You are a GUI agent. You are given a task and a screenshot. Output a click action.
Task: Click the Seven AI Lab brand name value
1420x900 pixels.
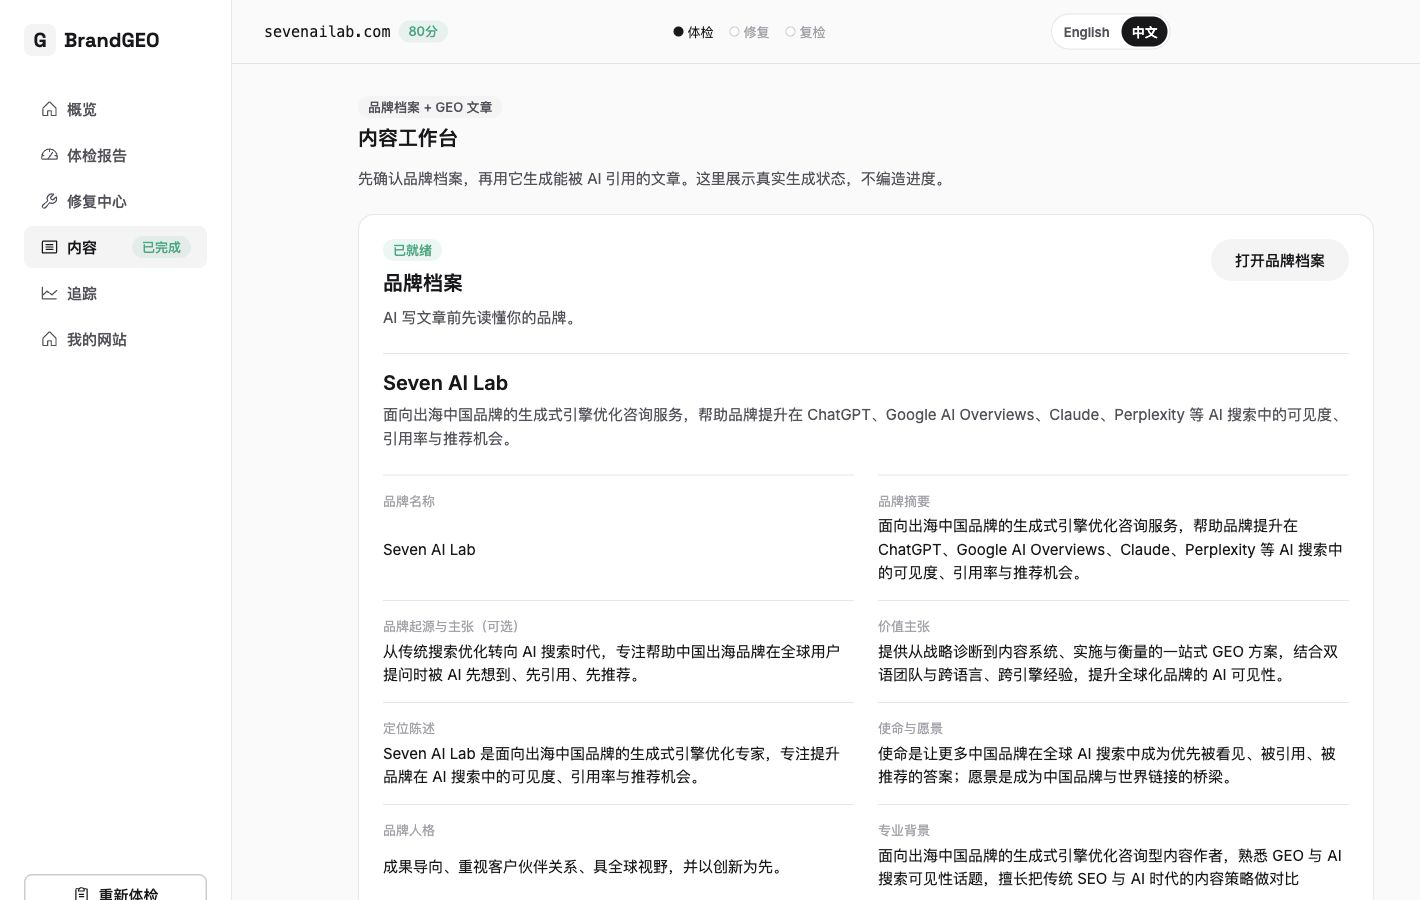coord(429,549)
